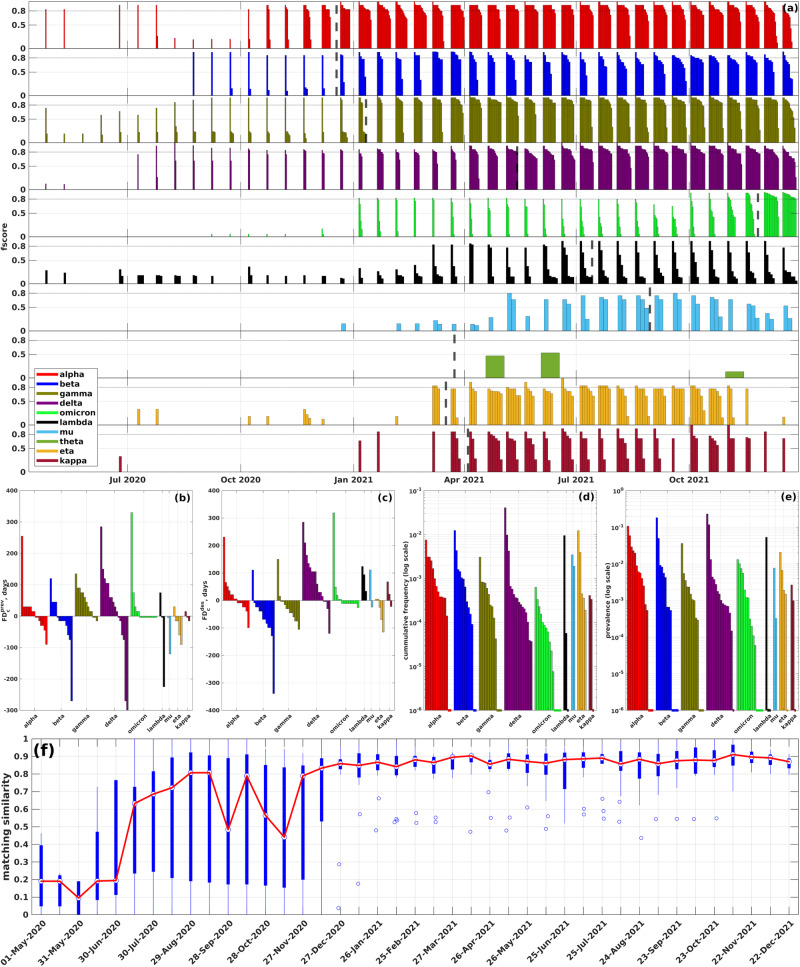Viewport: 800px width, 967px height.
Task: Click the '26-Apr-2021' date label
Action: pos(474,942)
